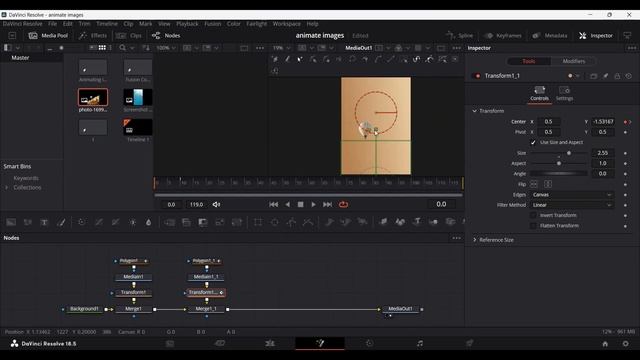The height and width of the screenshot is (360, 640).
Task: Toggle the Center keyframe diamond
Action: click(625, 122)
